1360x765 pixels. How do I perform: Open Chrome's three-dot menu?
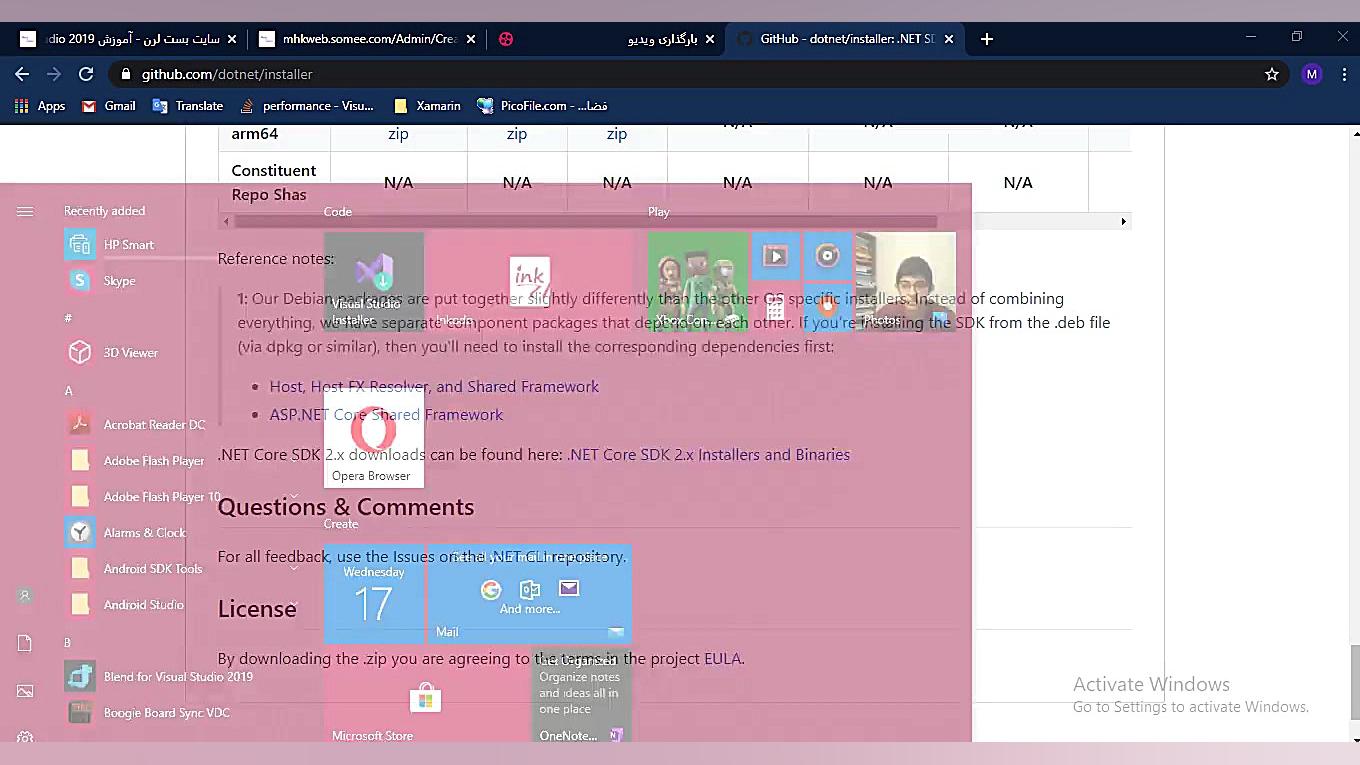tap(1343, 74)
